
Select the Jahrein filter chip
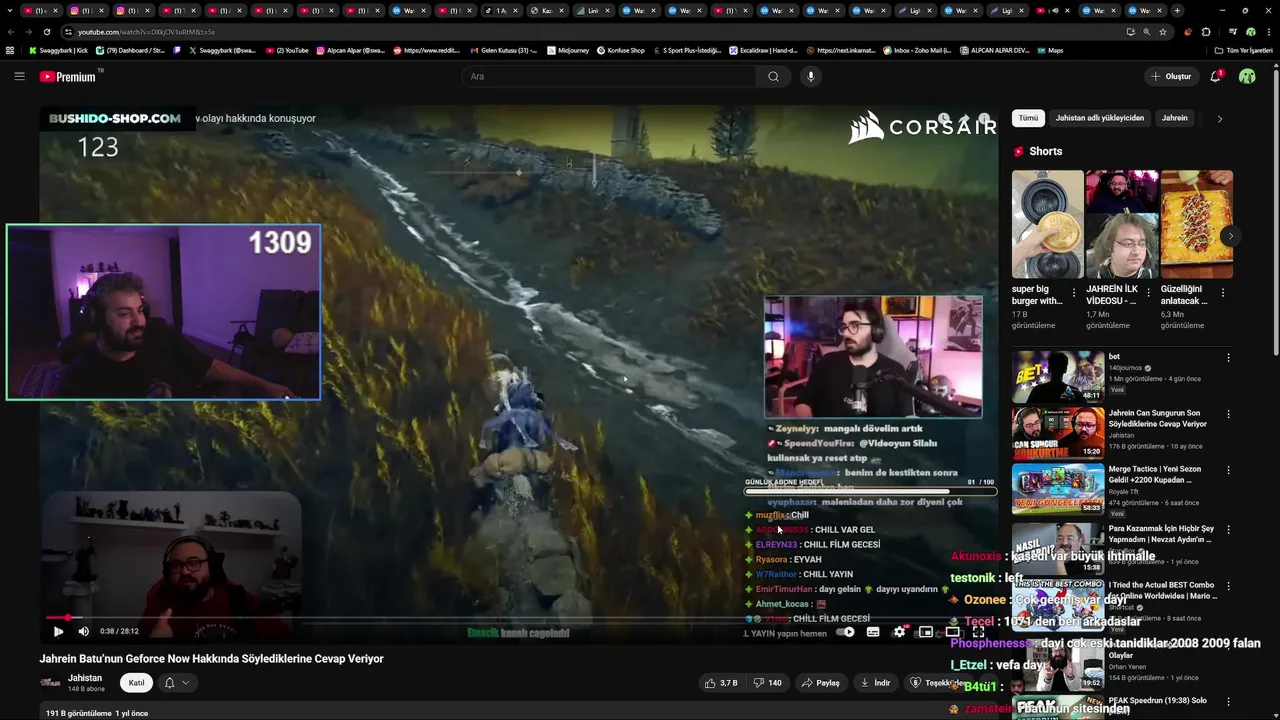click(1174, 118)
